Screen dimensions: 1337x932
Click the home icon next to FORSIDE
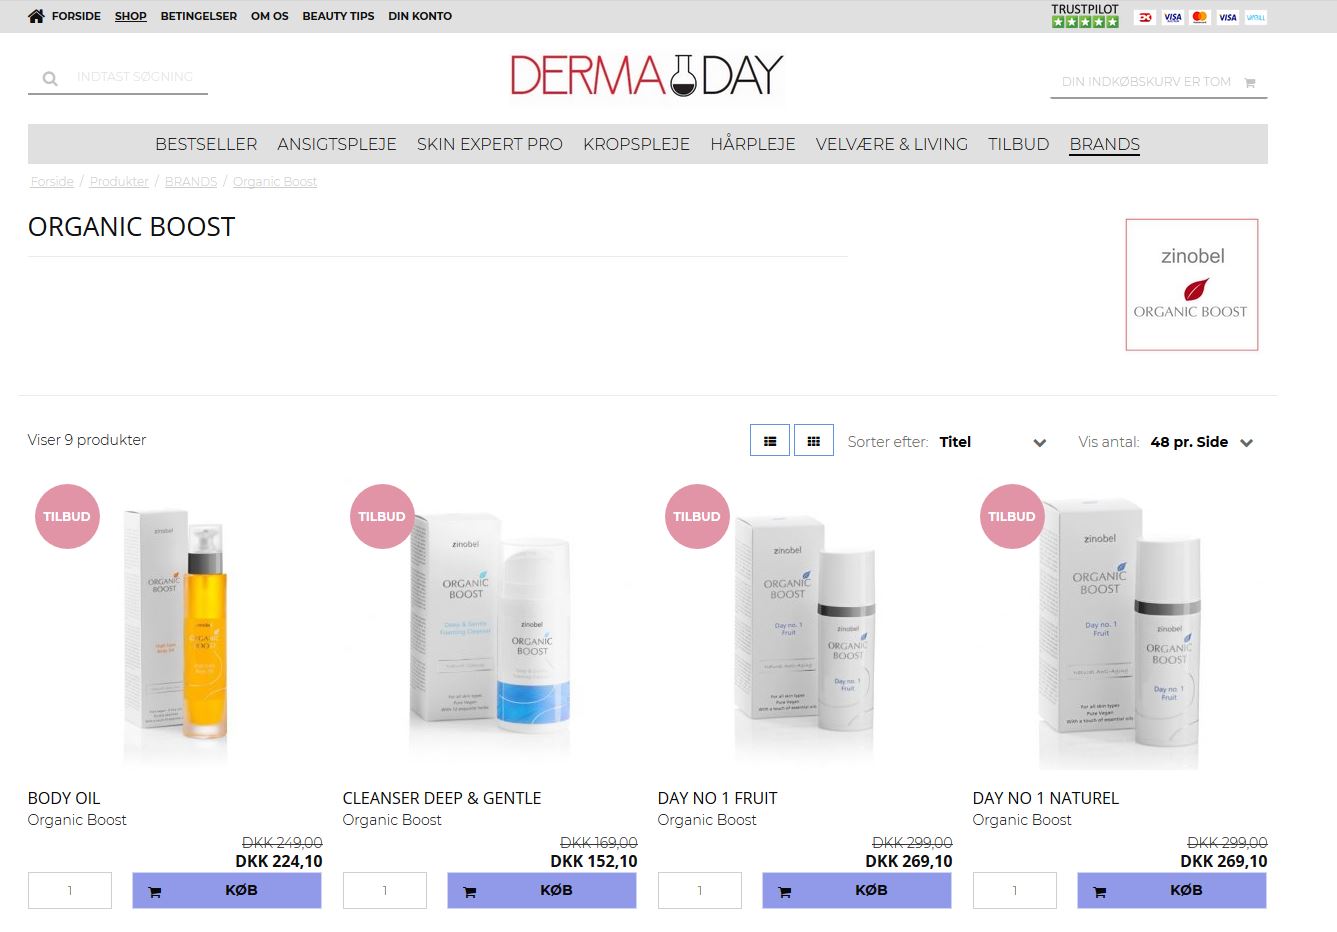click(36, 16)
